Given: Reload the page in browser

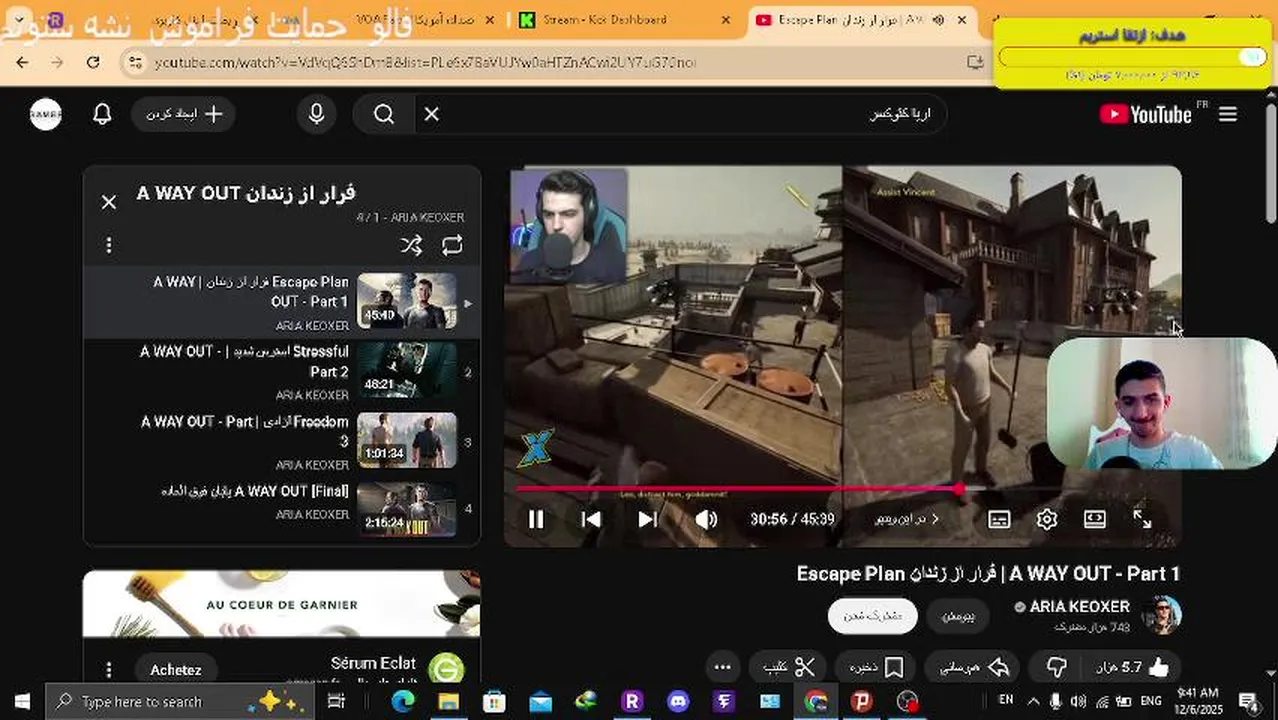Looking at the screenshot, I should pyautogui.click(x=93, y=62).
